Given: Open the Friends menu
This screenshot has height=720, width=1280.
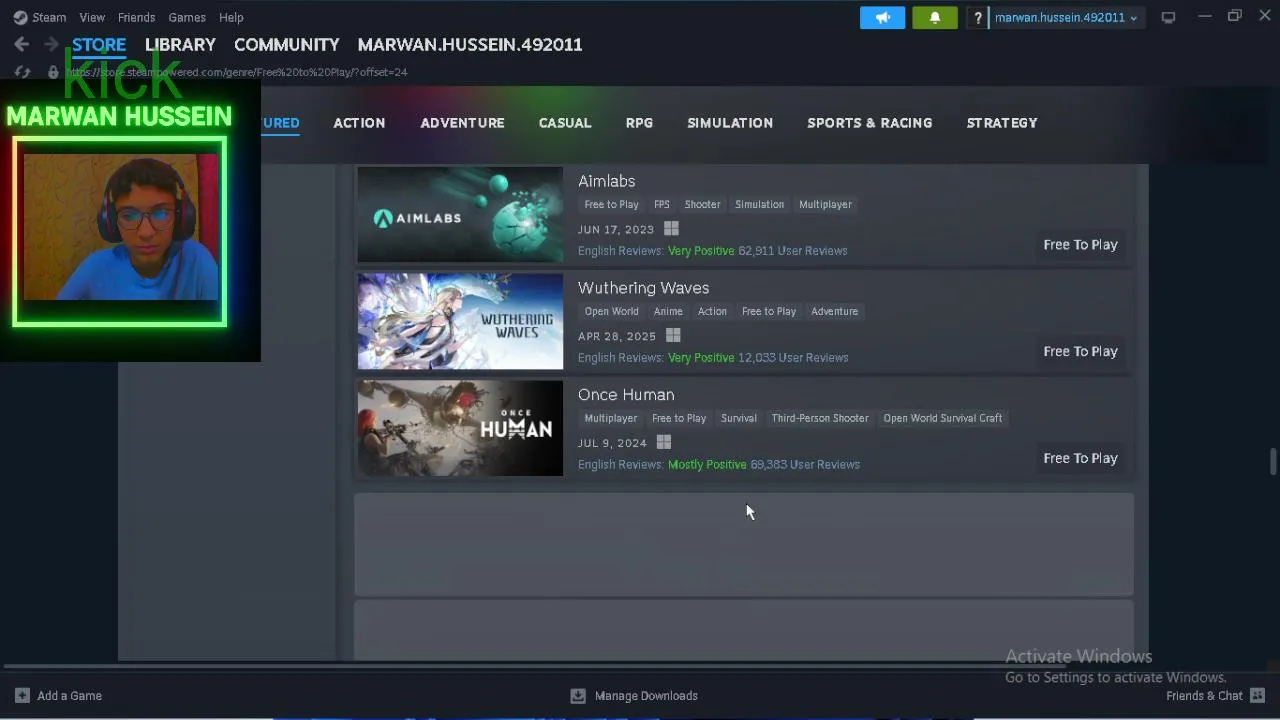Looking at the screenshot, I should coord(136,17).
